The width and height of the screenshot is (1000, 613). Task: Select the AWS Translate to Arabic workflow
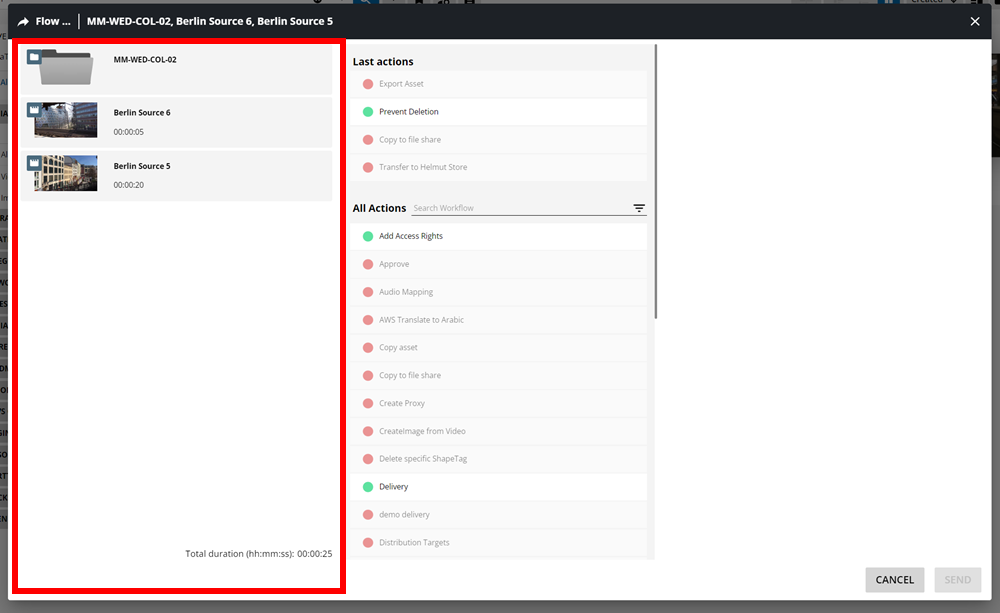coord(420,320)
